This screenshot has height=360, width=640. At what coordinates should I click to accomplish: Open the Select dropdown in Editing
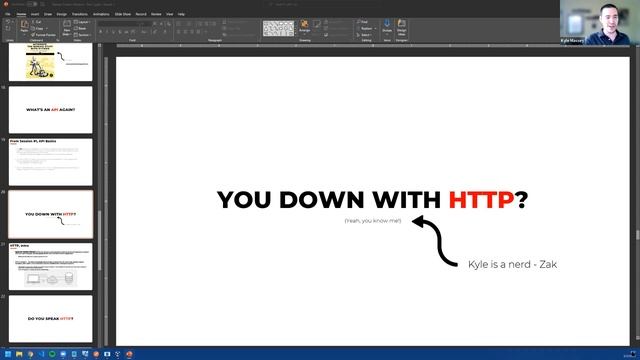pyautogui.click(x=364, y=35)
